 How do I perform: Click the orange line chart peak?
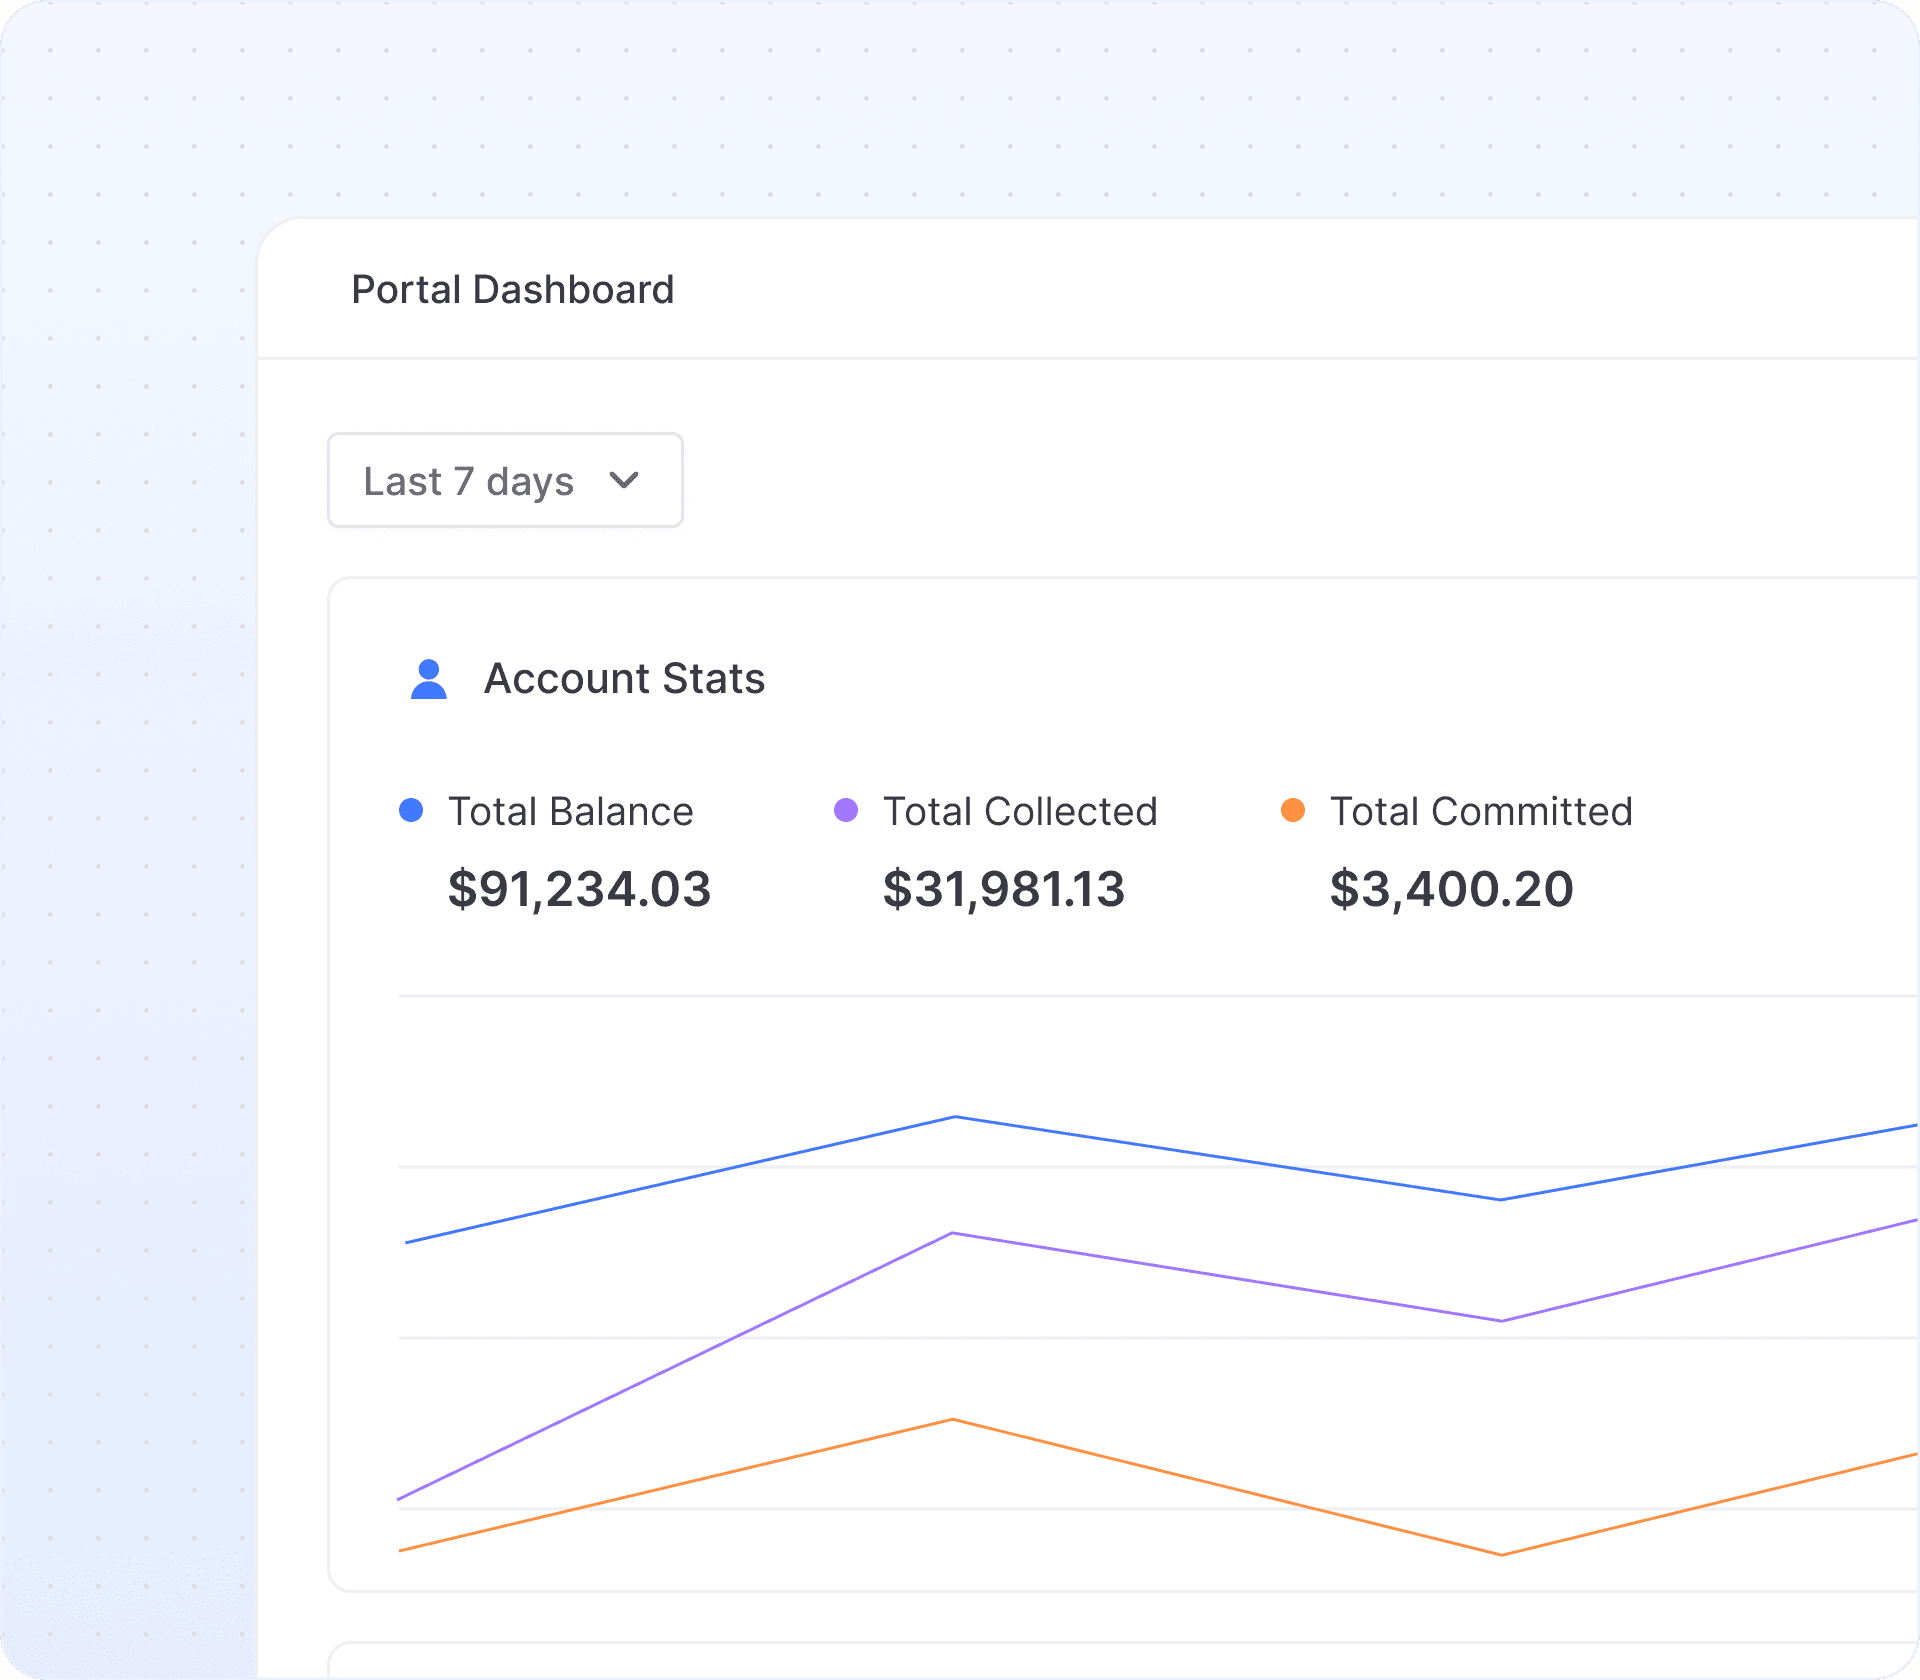953,1419
